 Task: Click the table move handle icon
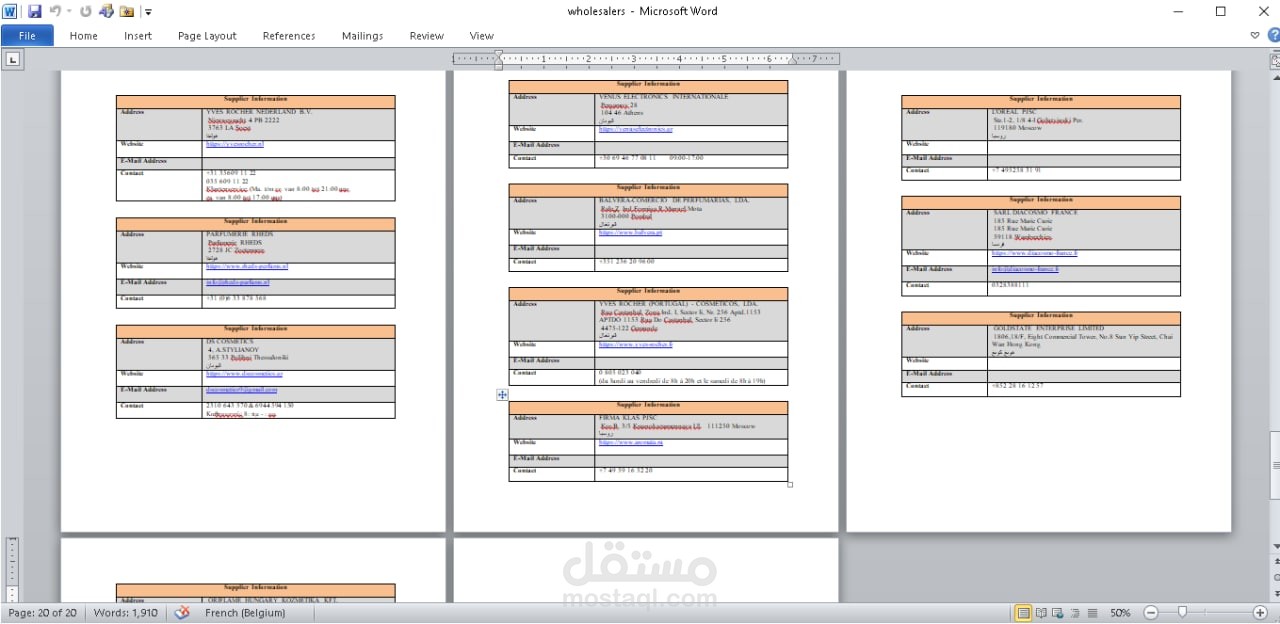502,395
